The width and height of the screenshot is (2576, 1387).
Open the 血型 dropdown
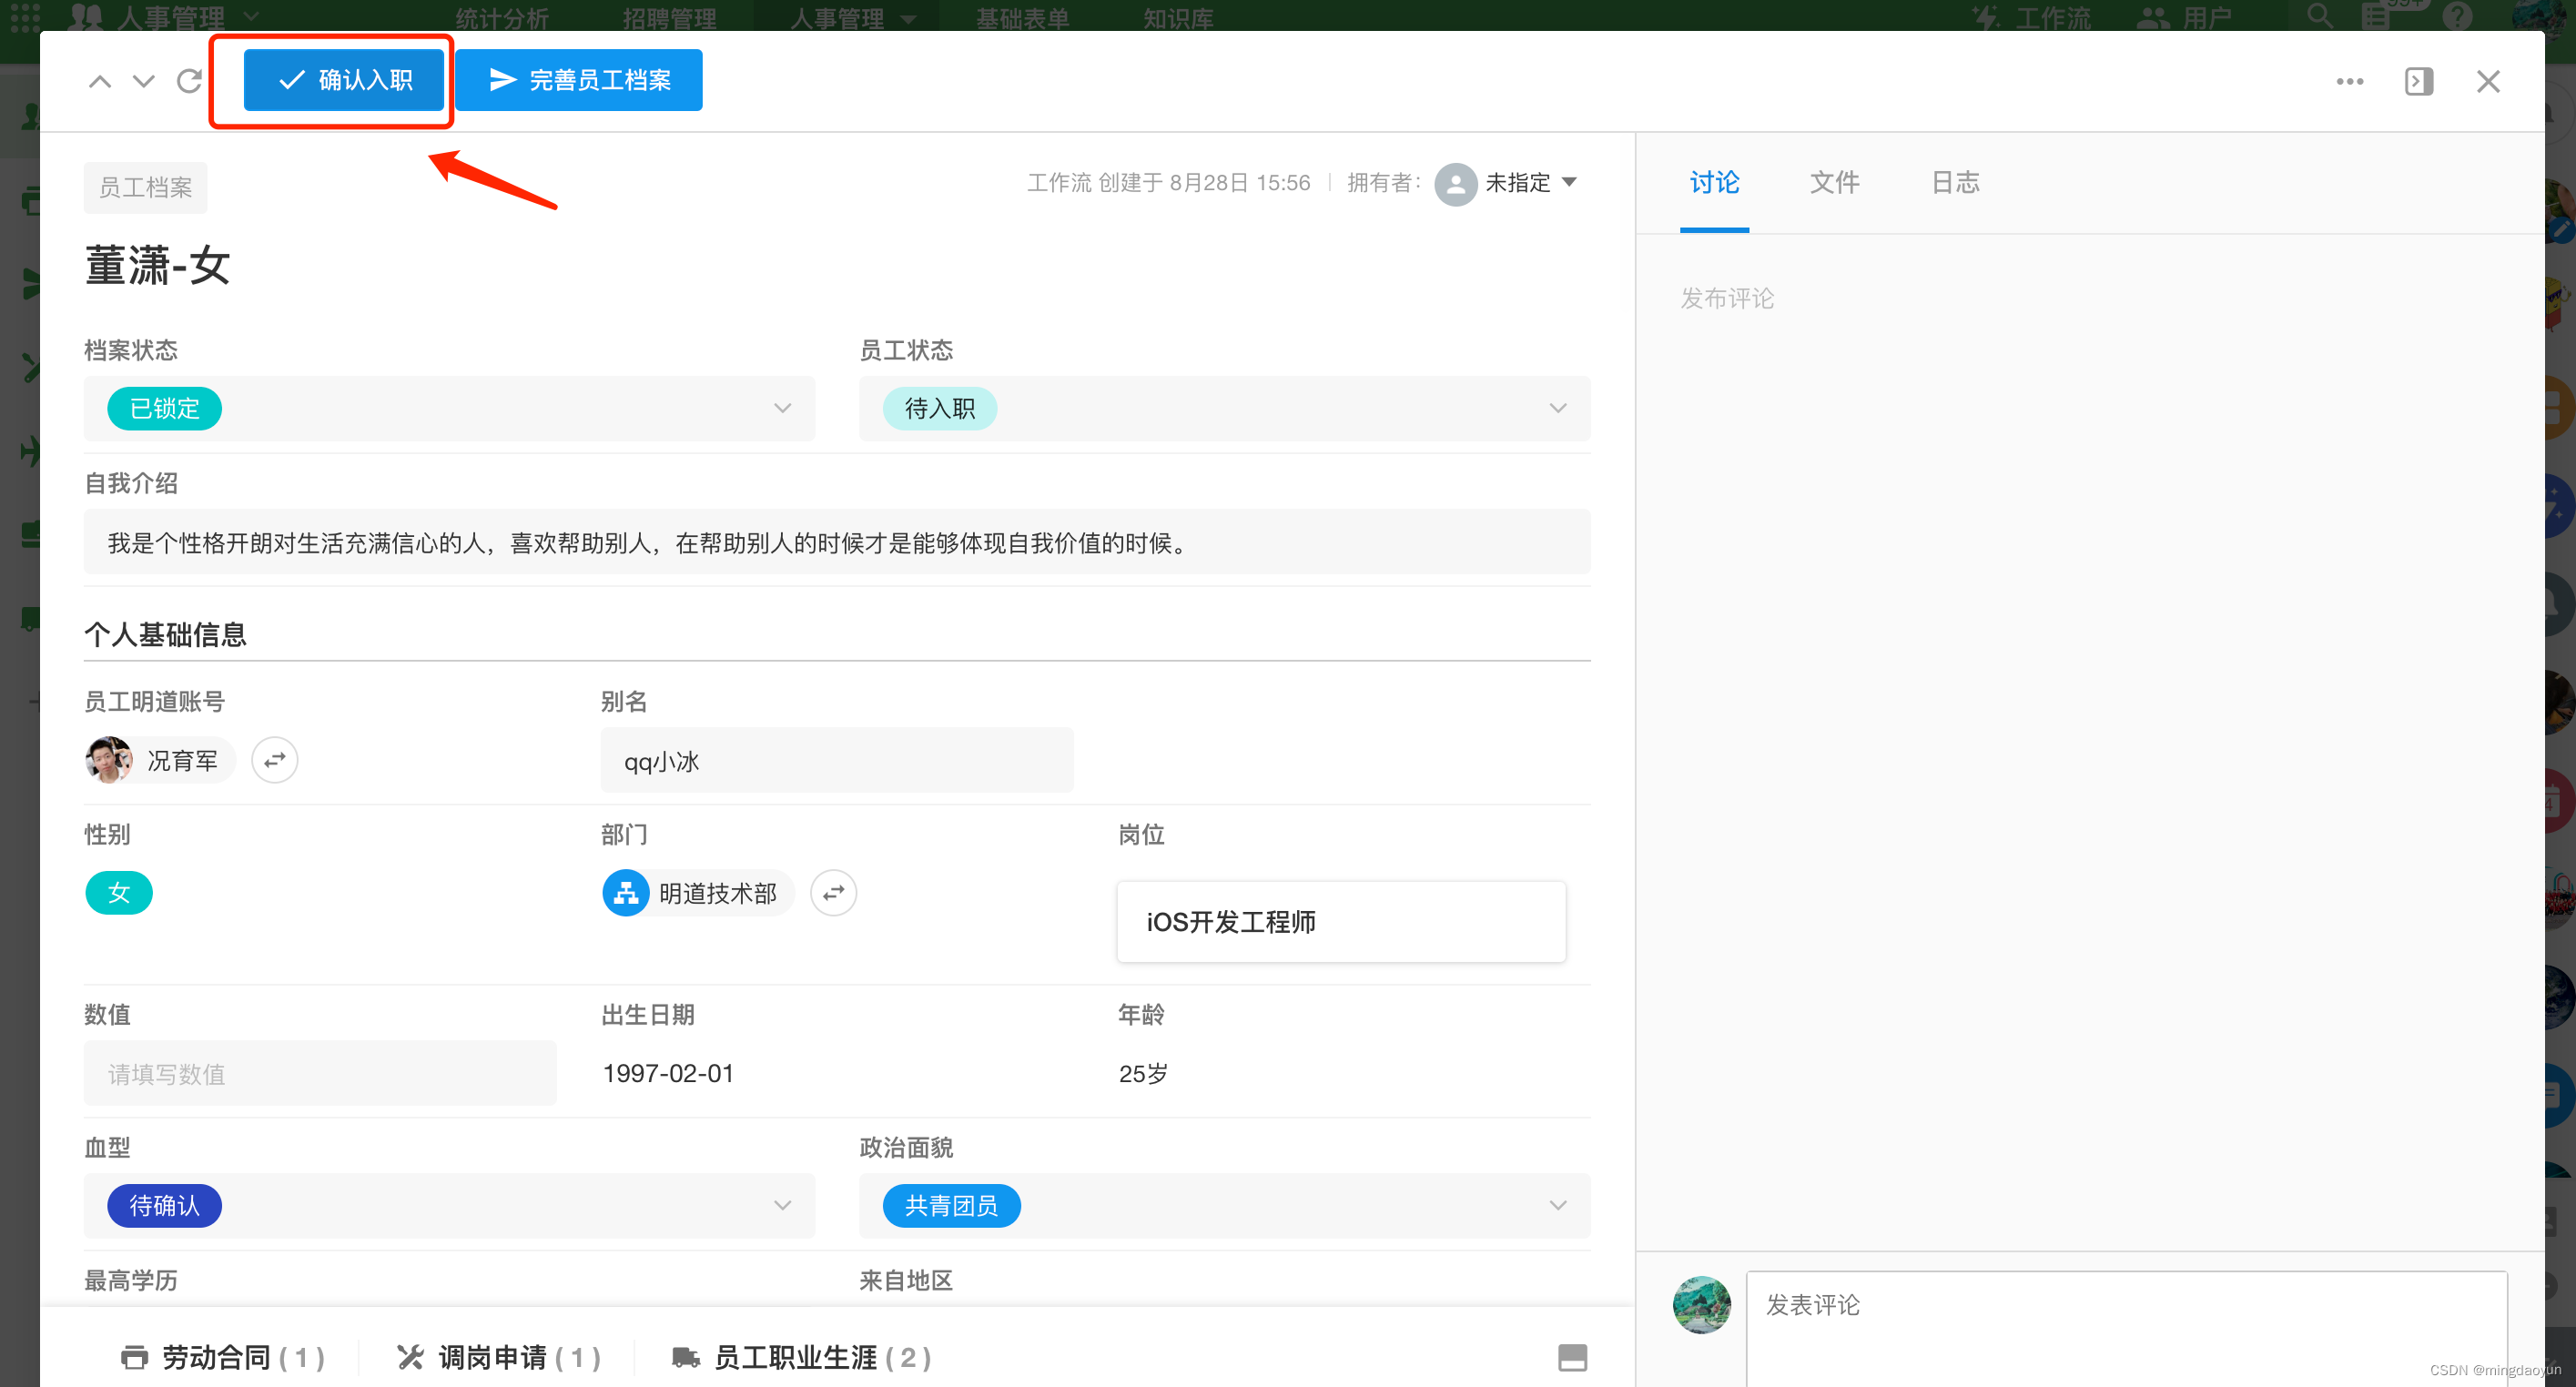(x=782, y=1205)
